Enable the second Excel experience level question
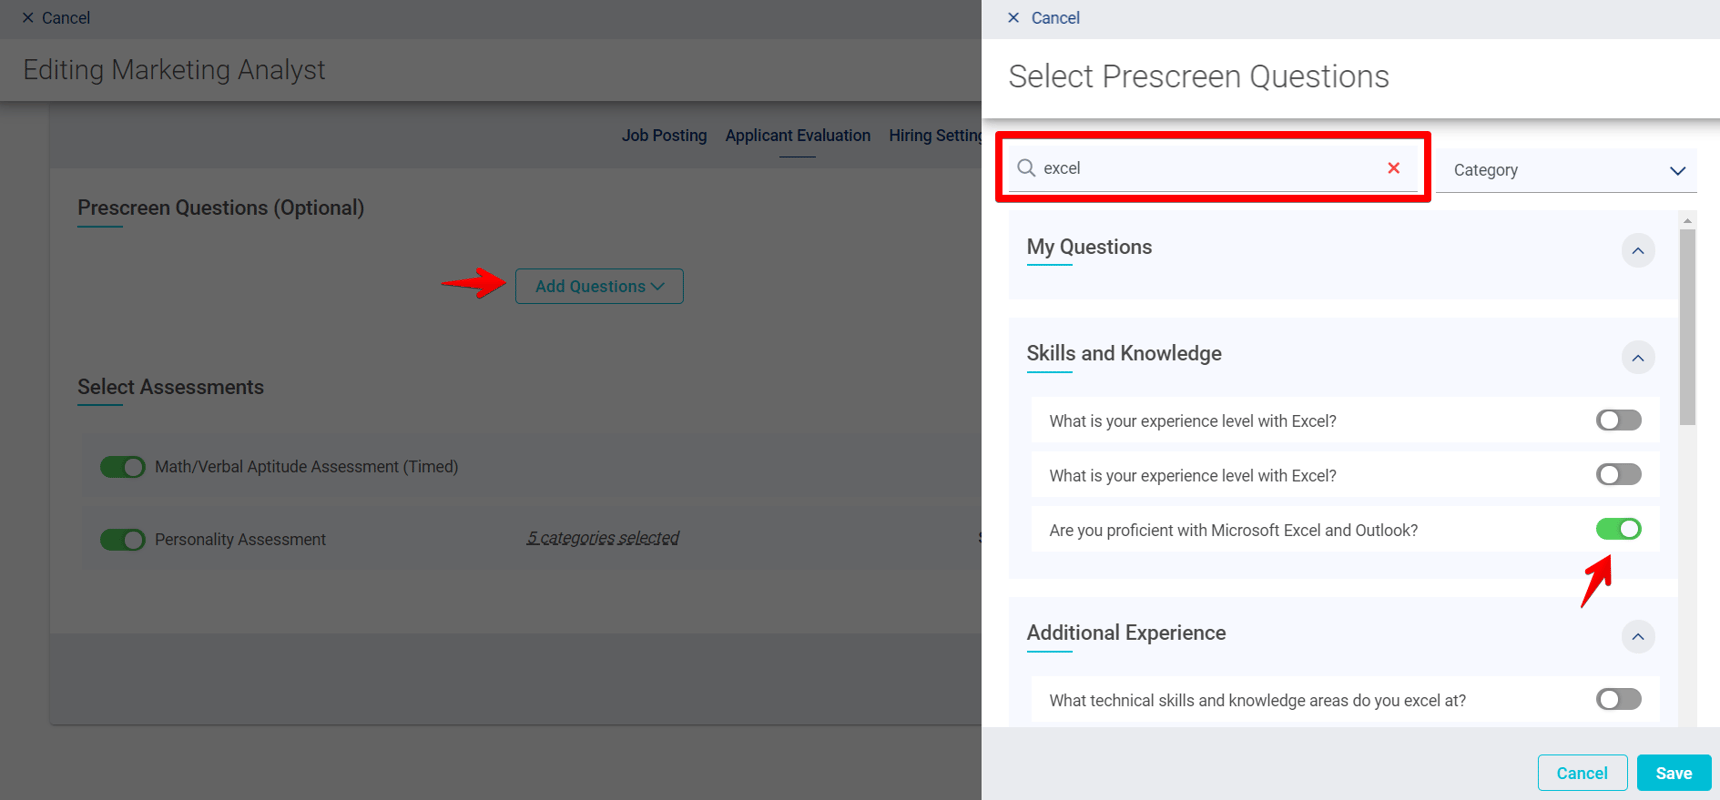The height and width of the screenshot is (800, 1720). [1618, 474]
